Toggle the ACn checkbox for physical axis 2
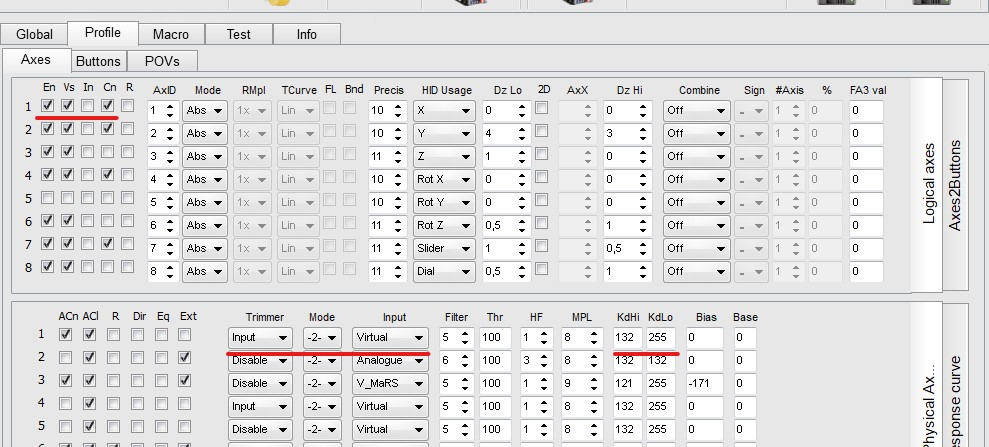The height and width of the screenshot is (447, 989). 65,357
